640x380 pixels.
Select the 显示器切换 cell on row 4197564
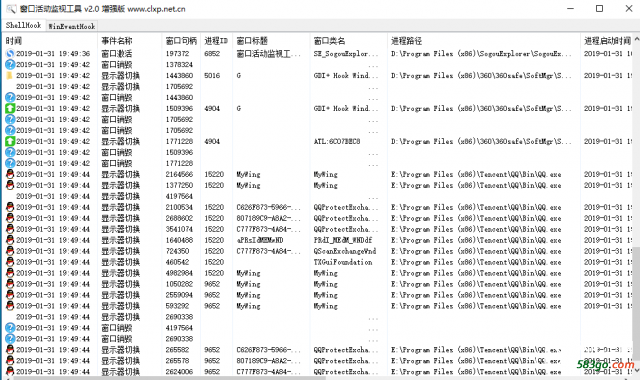click(120, 196)
